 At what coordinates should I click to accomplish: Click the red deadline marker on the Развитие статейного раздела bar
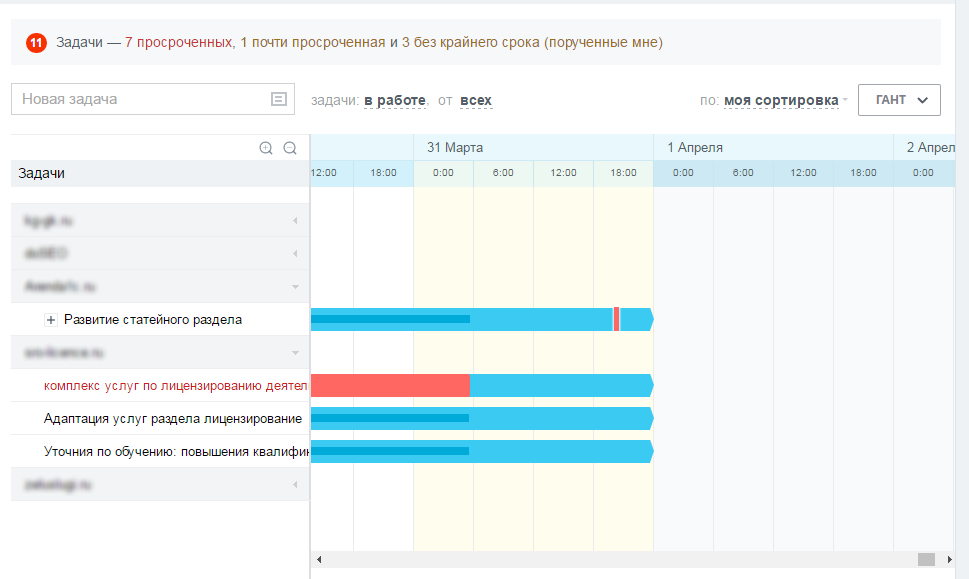[616, 319]
